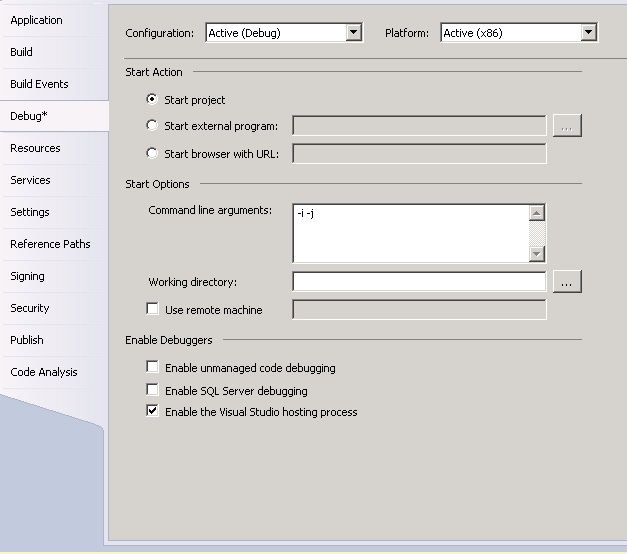Expand the Configuration dropdown arrow
627x554 pixels.
[x=353, y=32]
